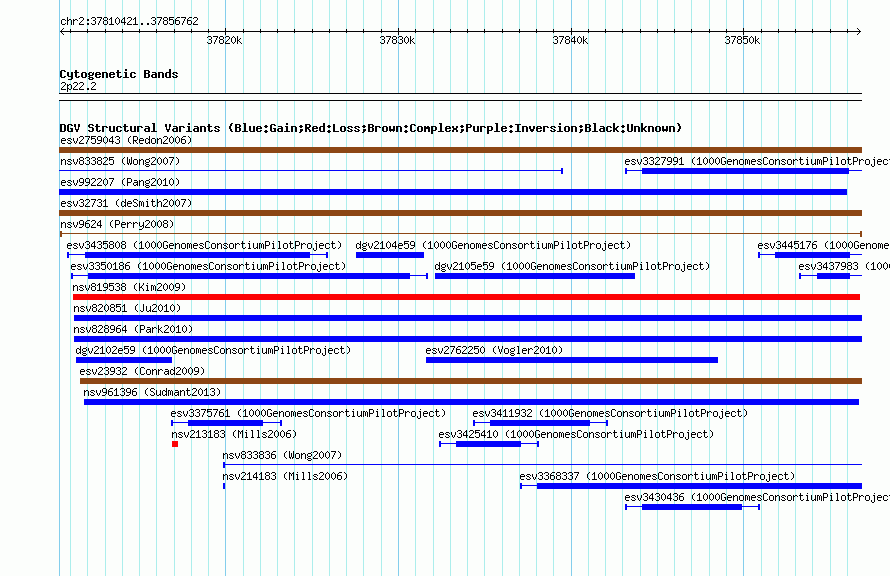Click the esv3368337 variant label
This screenshot has height=576, width=890.
point(657,476)
